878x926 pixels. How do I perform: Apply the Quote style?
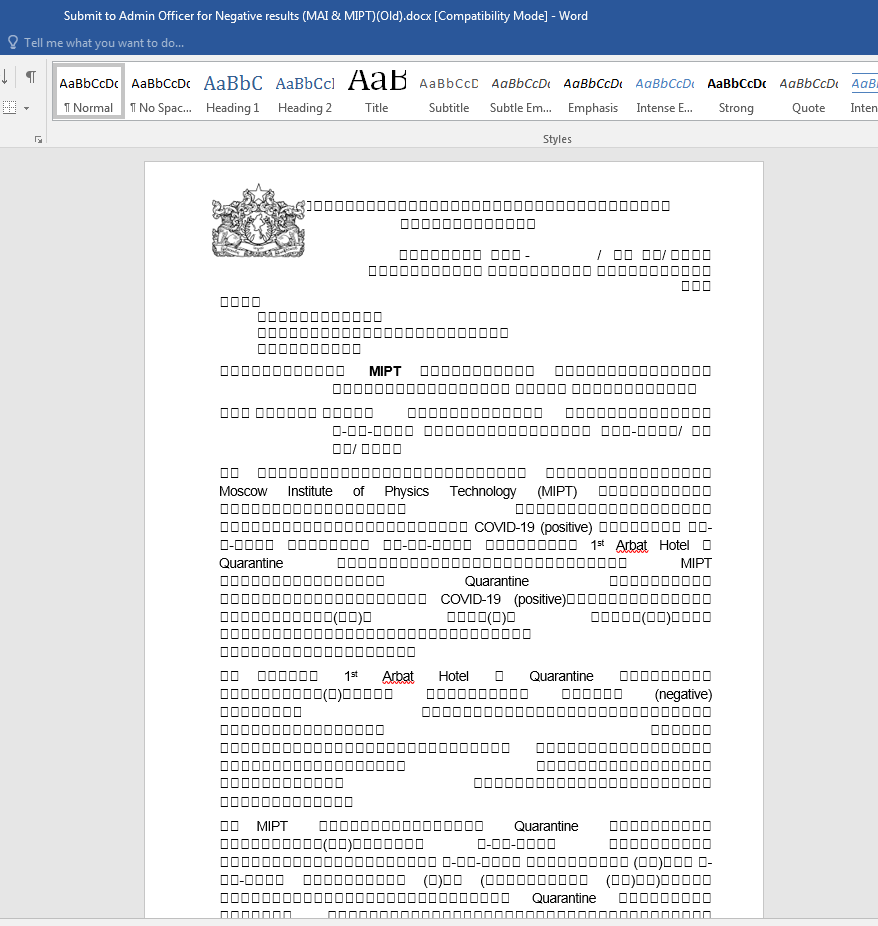click(808, 92)
